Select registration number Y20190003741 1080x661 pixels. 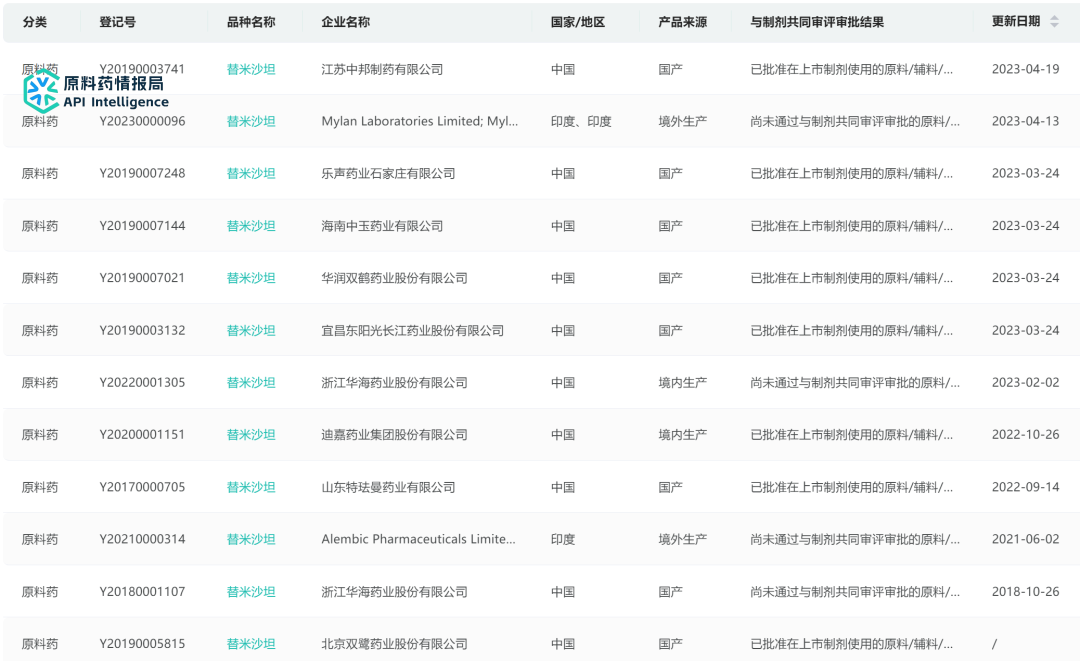point(142,69)
